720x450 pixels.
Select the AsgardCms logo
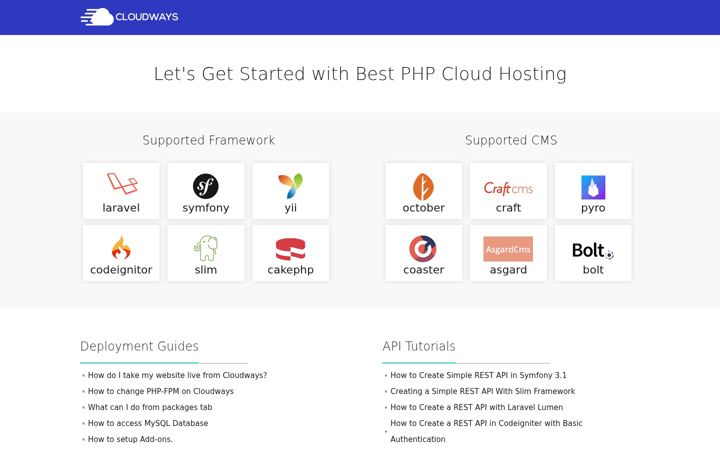[x=508, y=249]
